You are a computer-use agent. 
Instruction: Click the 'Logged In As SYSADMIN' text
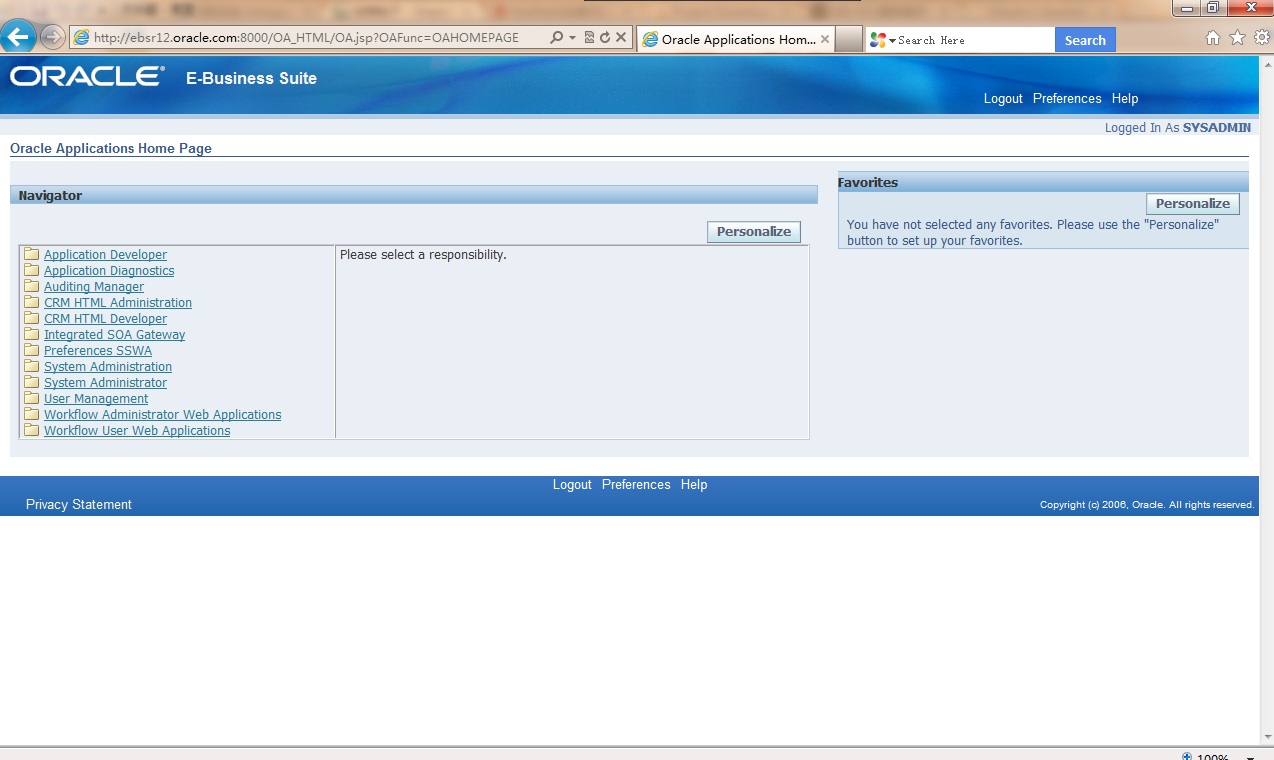pos(1178,128)
